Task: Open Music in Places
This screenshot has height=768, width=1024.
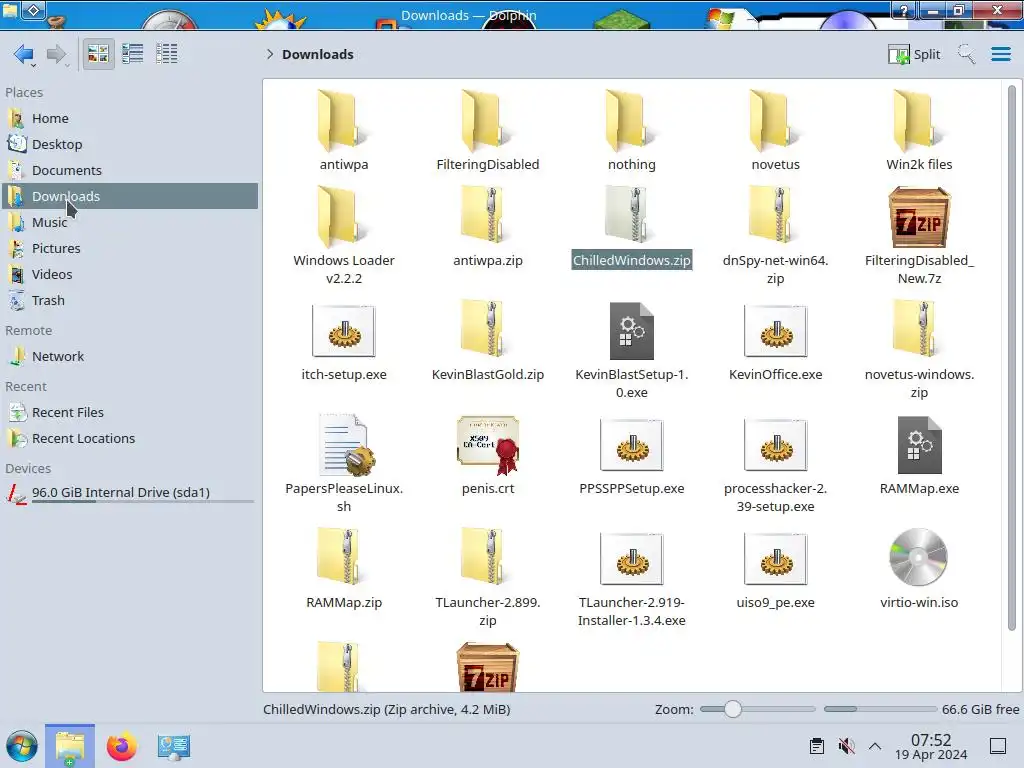Action: [130, 222]
